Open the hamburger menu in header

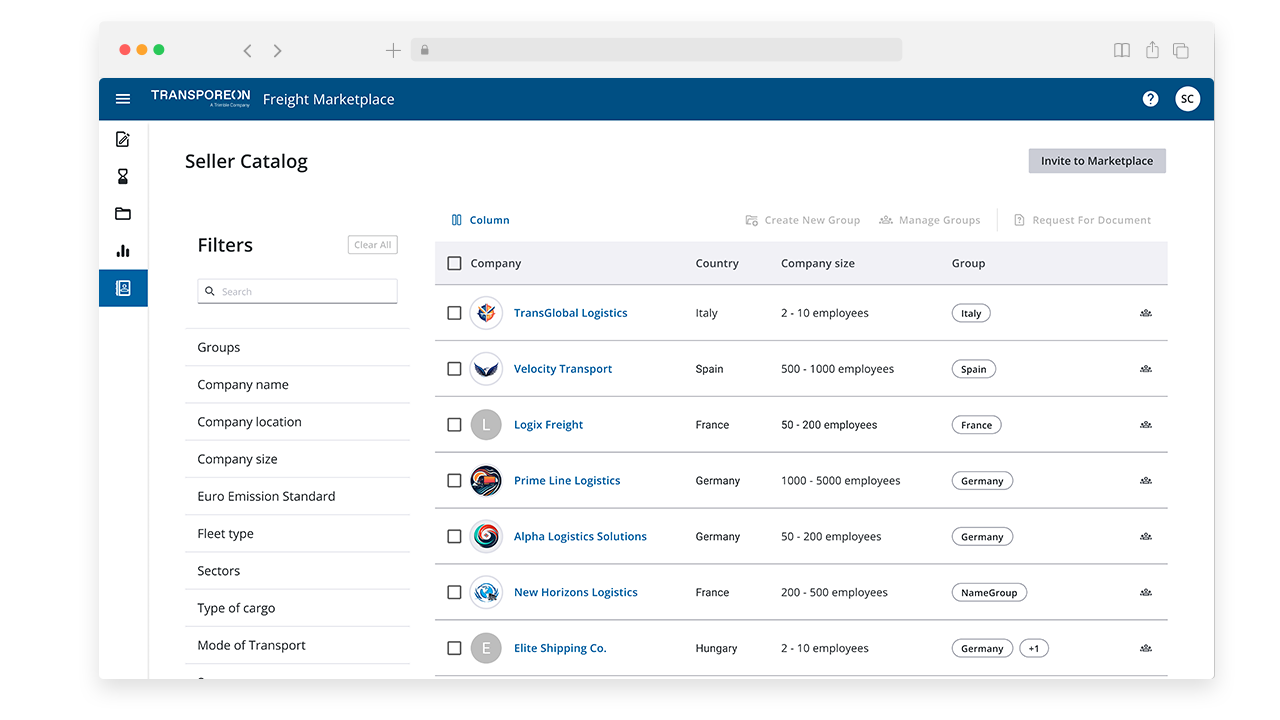click(123, 99)
